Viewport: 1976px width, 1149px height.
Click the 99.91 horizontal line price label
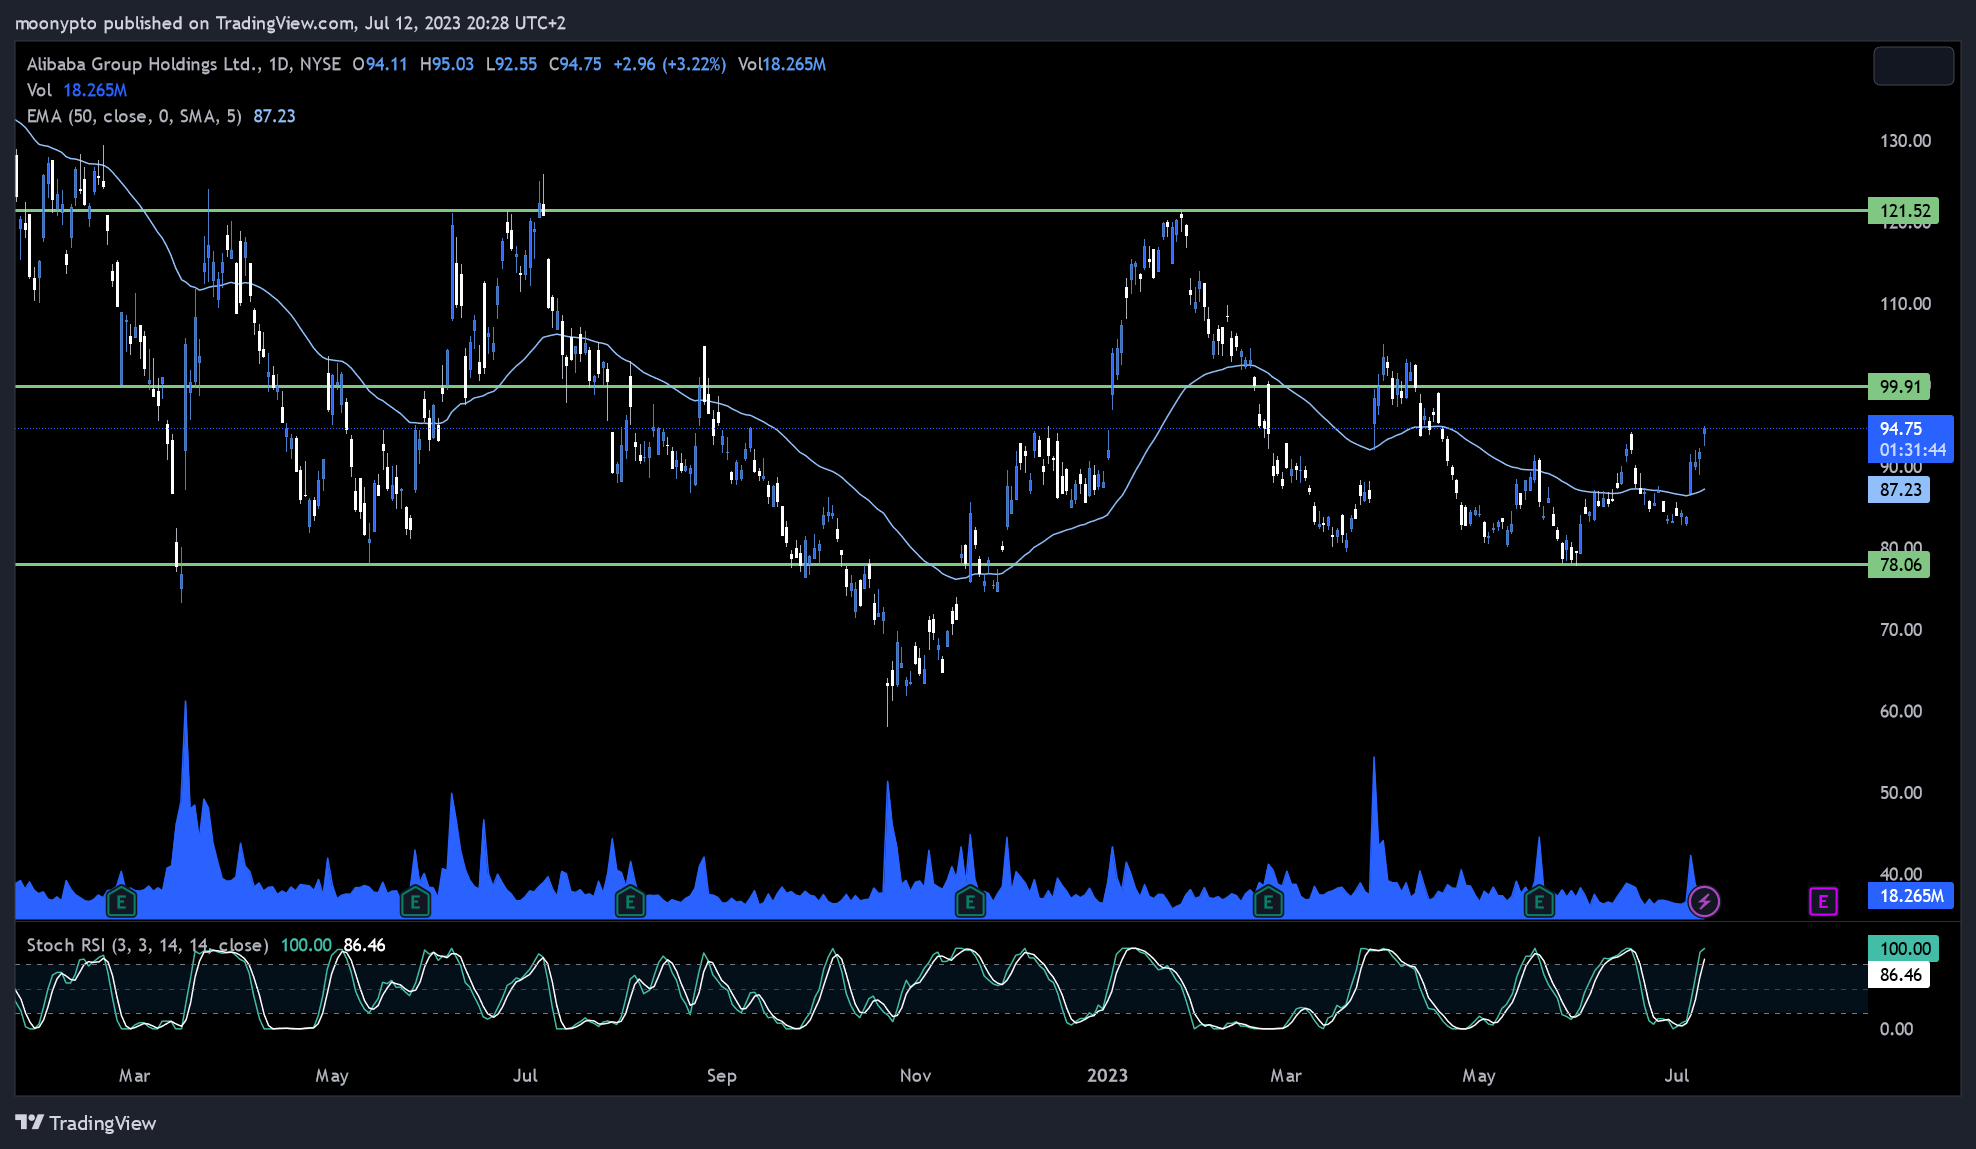1899,386
